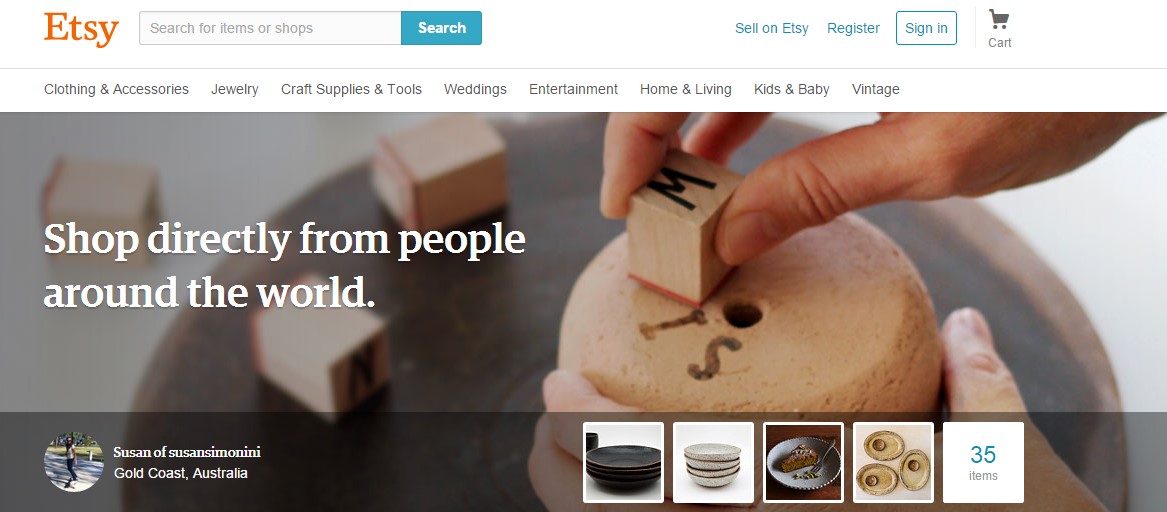View the white speckled bowls thumbnail

[x=713, y=462]
